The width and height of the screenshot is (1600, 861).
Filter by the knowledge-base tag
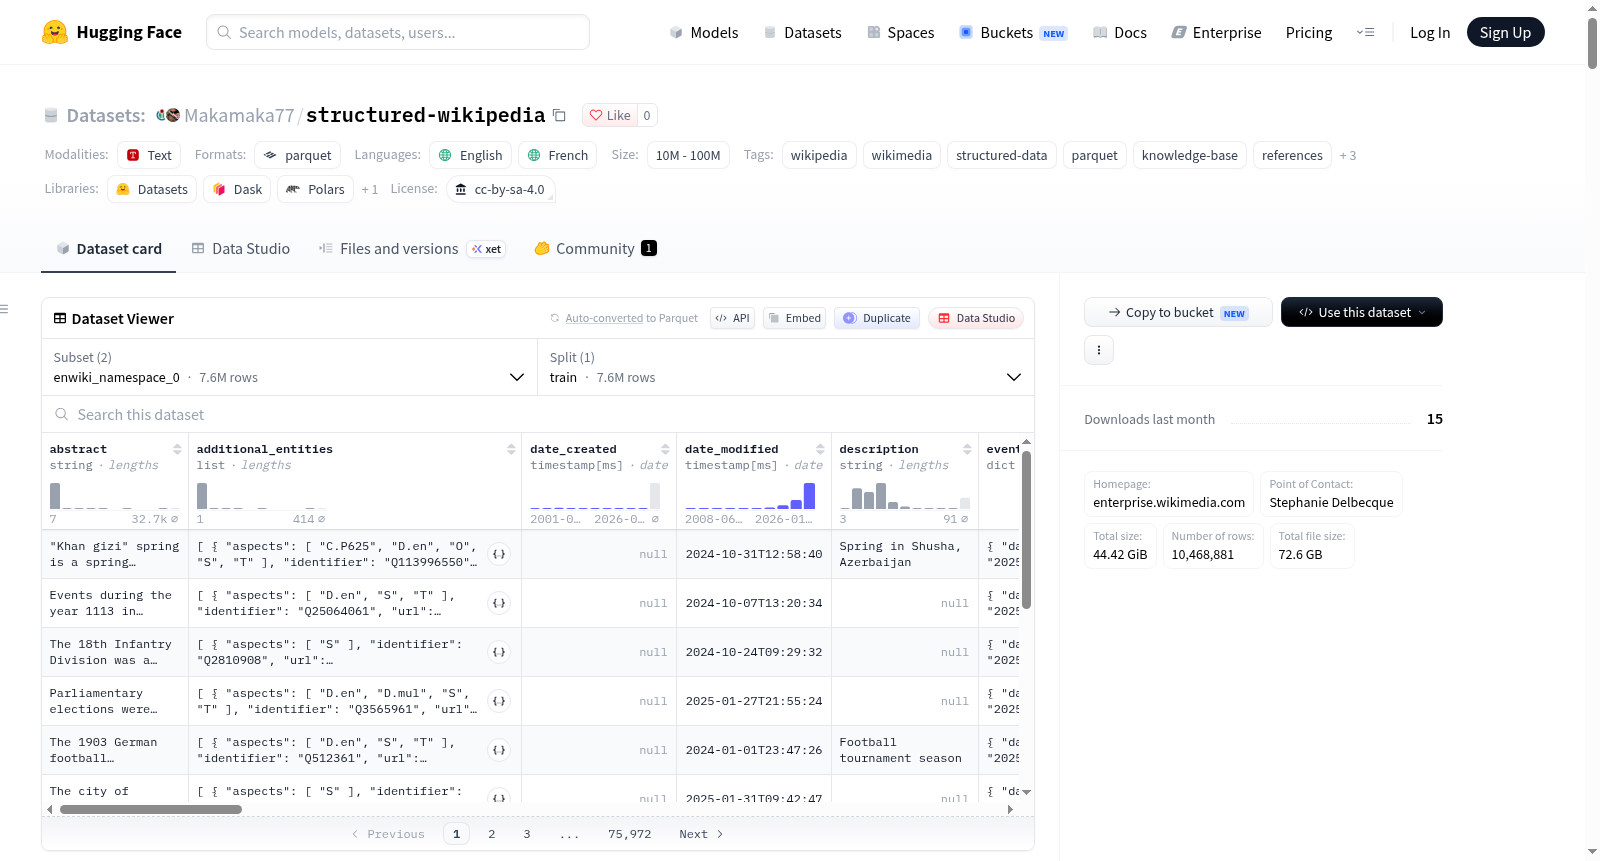[1190, 155]
